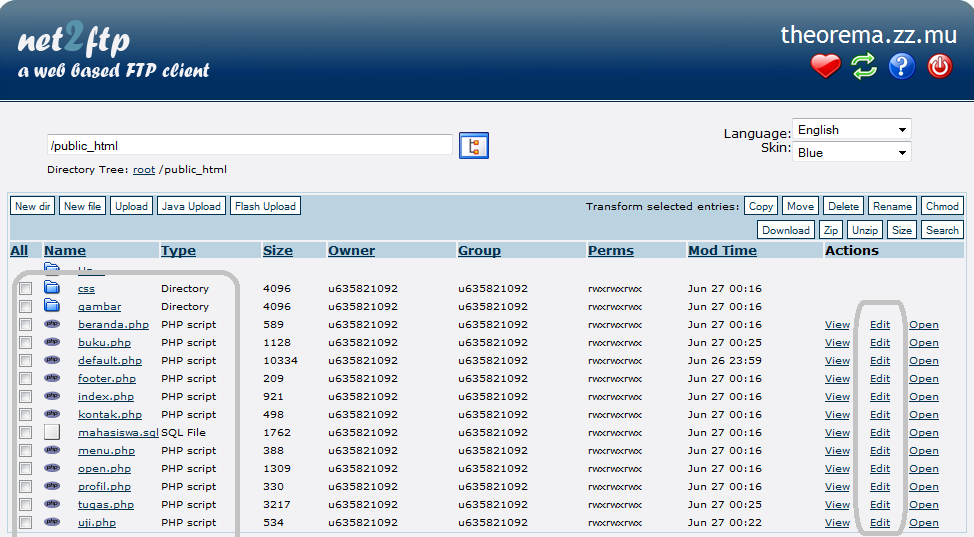Viewport: 974px width, 537px height.
Task: Open the index.php file link
Action: coord(106,397)
